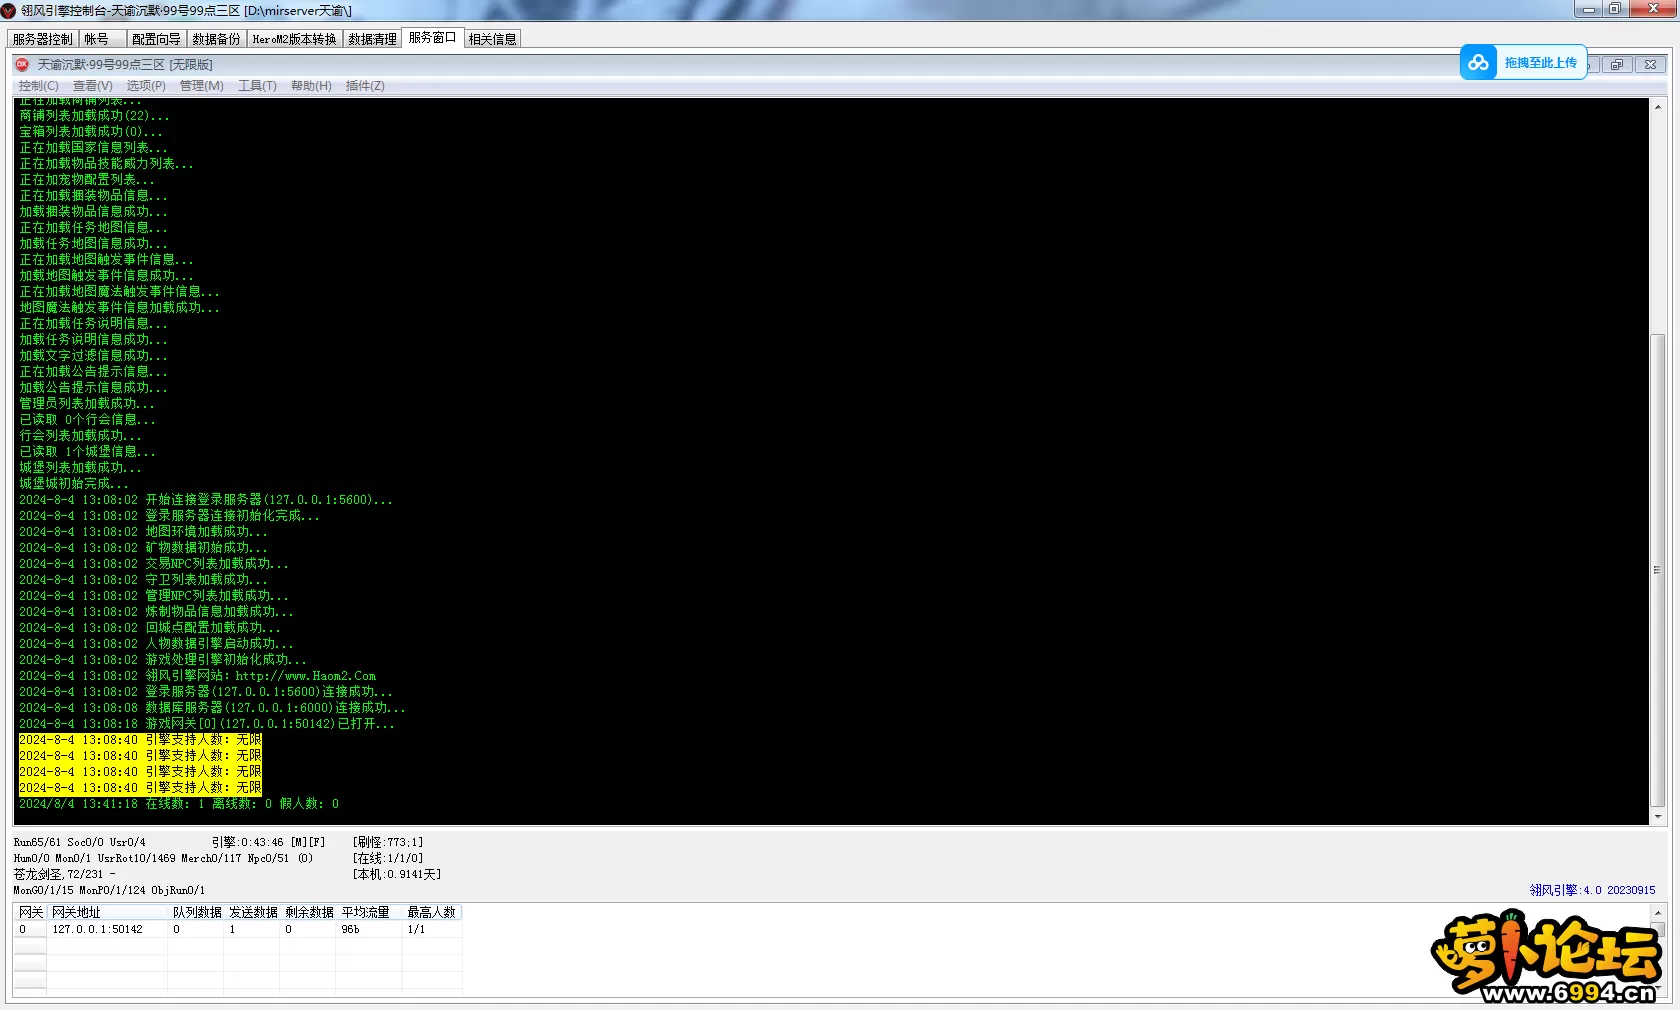This screenshot has height=1010, width=1680.
Task: Click the 剩余数据 column header
Action: click(x=308, y=912)
